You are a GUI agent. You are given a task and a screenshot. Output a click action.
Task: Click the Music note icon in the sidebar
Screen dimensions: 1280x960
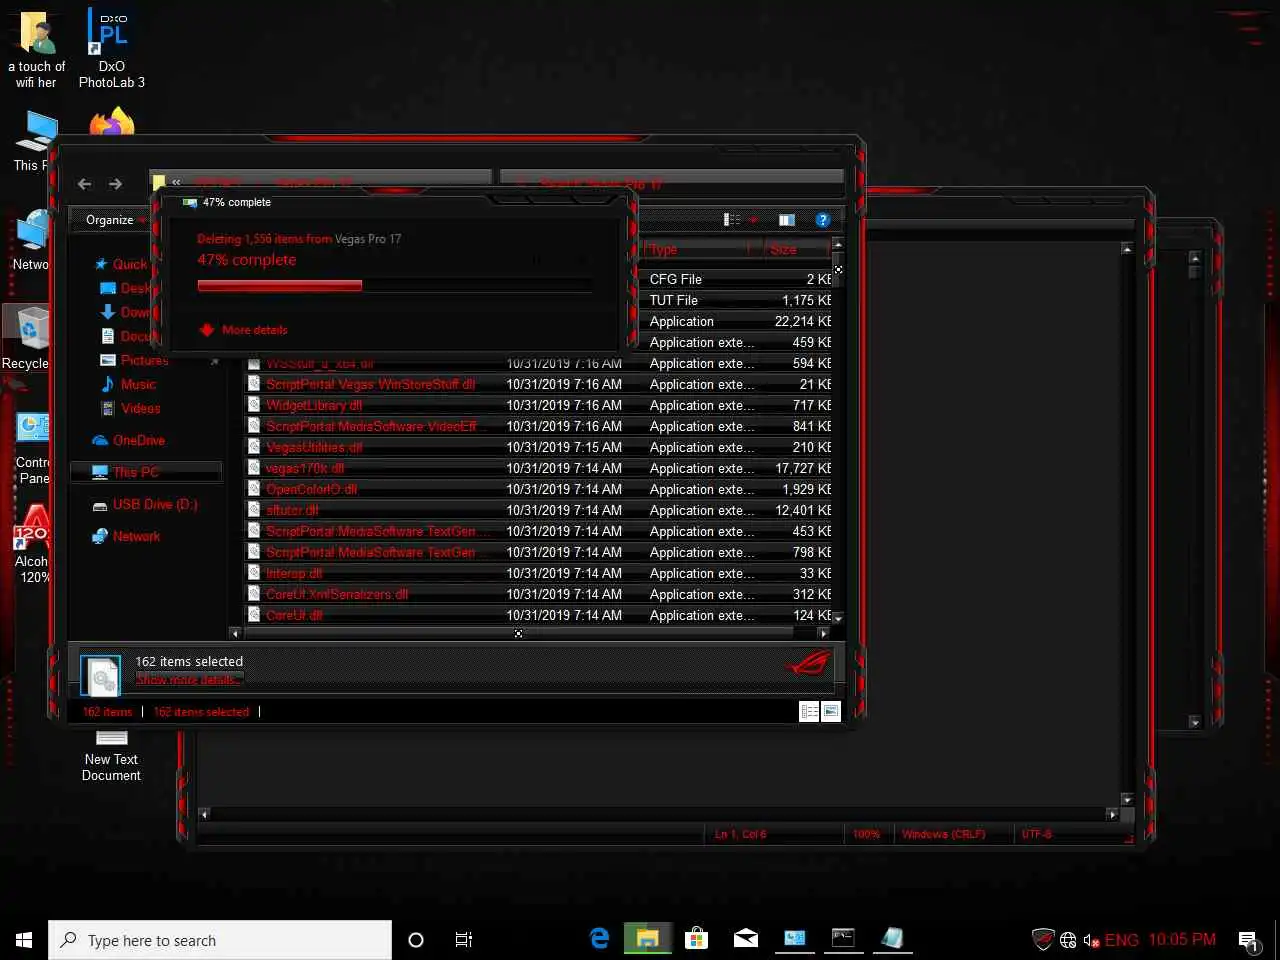108,384
